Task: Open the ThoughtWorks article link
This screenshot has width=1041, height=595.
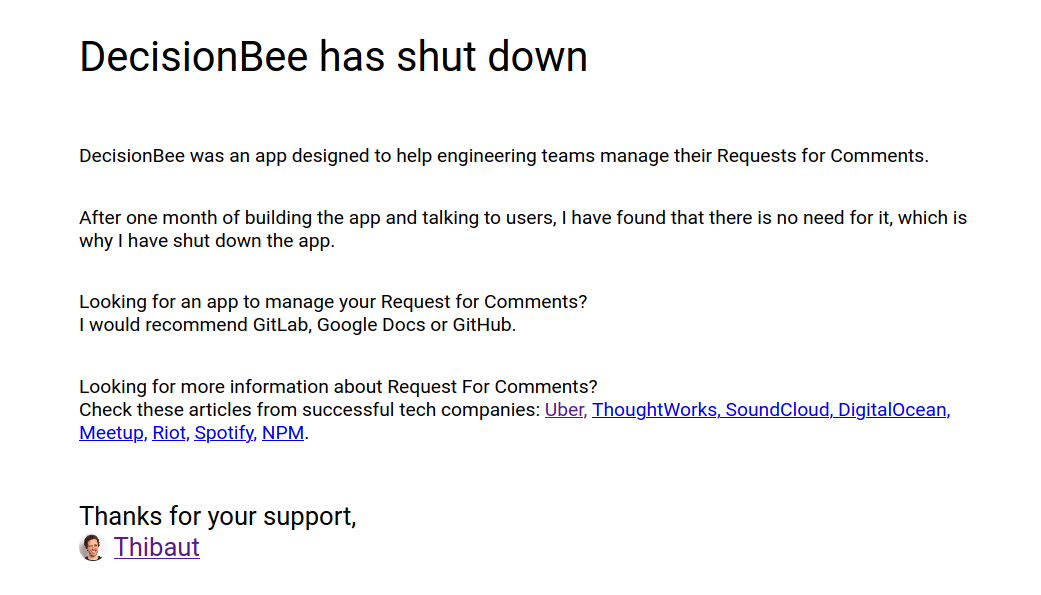Action: pyautogui.click(x=655, y=410)
